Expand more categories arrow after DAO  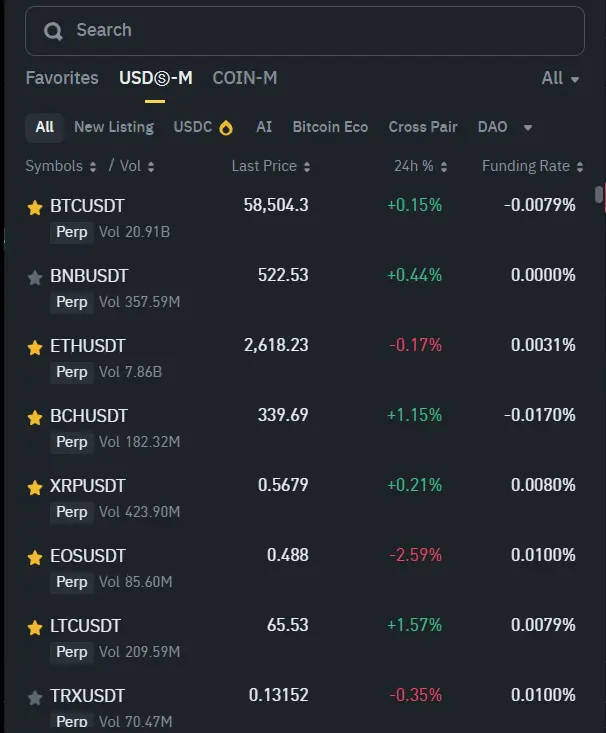coord(528,127)
